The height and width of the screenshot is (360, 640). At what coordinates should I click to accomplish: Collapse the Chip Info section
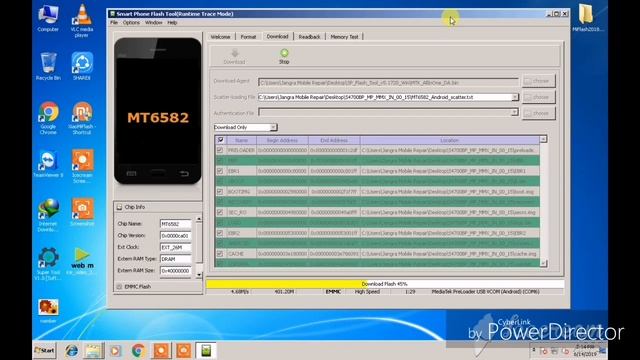[x=119, y=207]
